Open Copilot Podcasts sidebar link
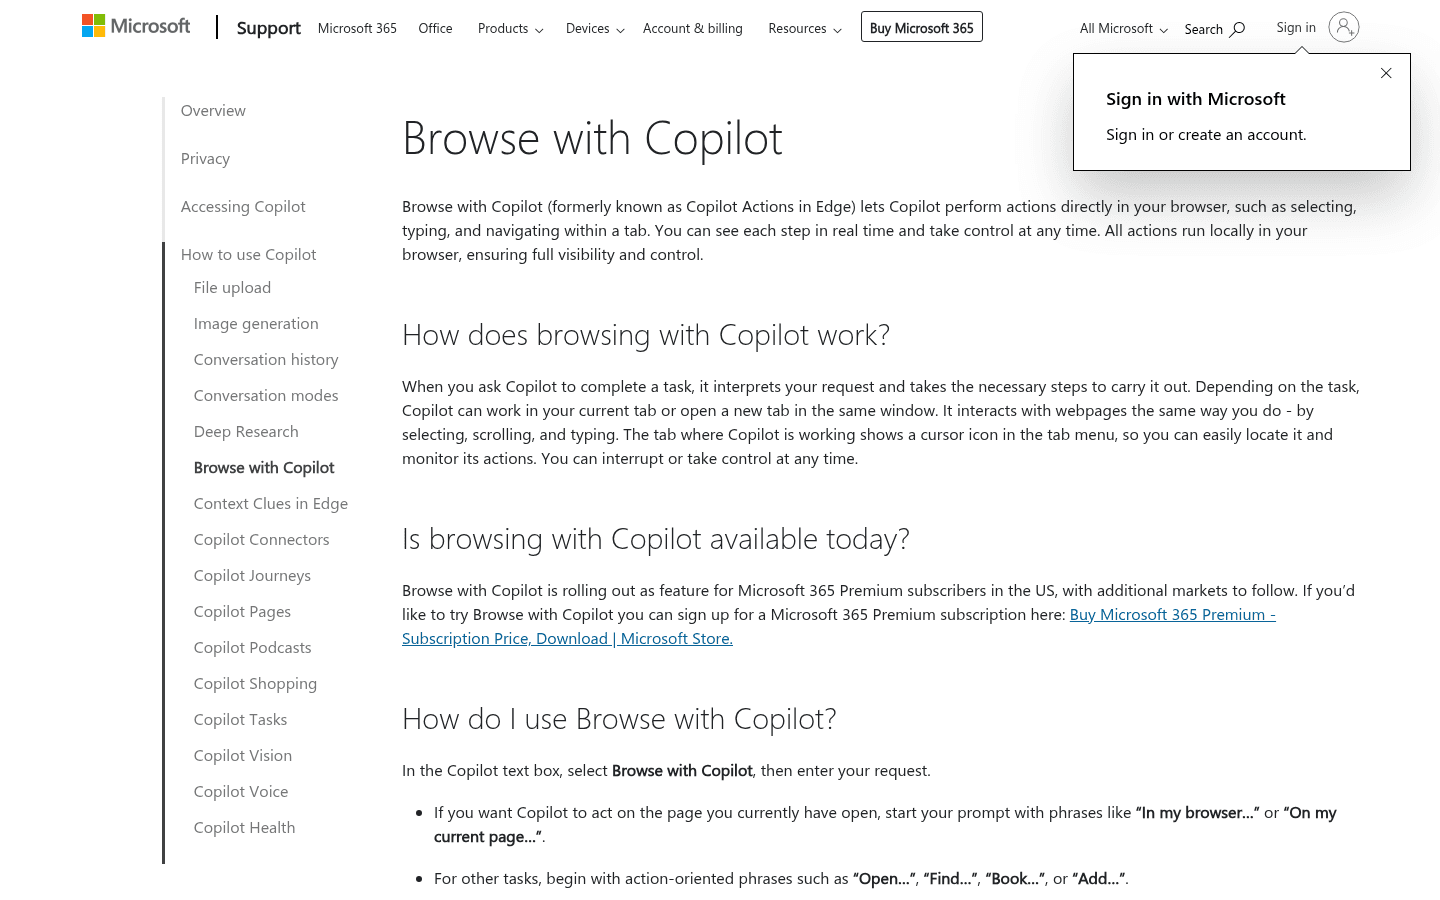 pyautogui.click(x=252, y=647)
